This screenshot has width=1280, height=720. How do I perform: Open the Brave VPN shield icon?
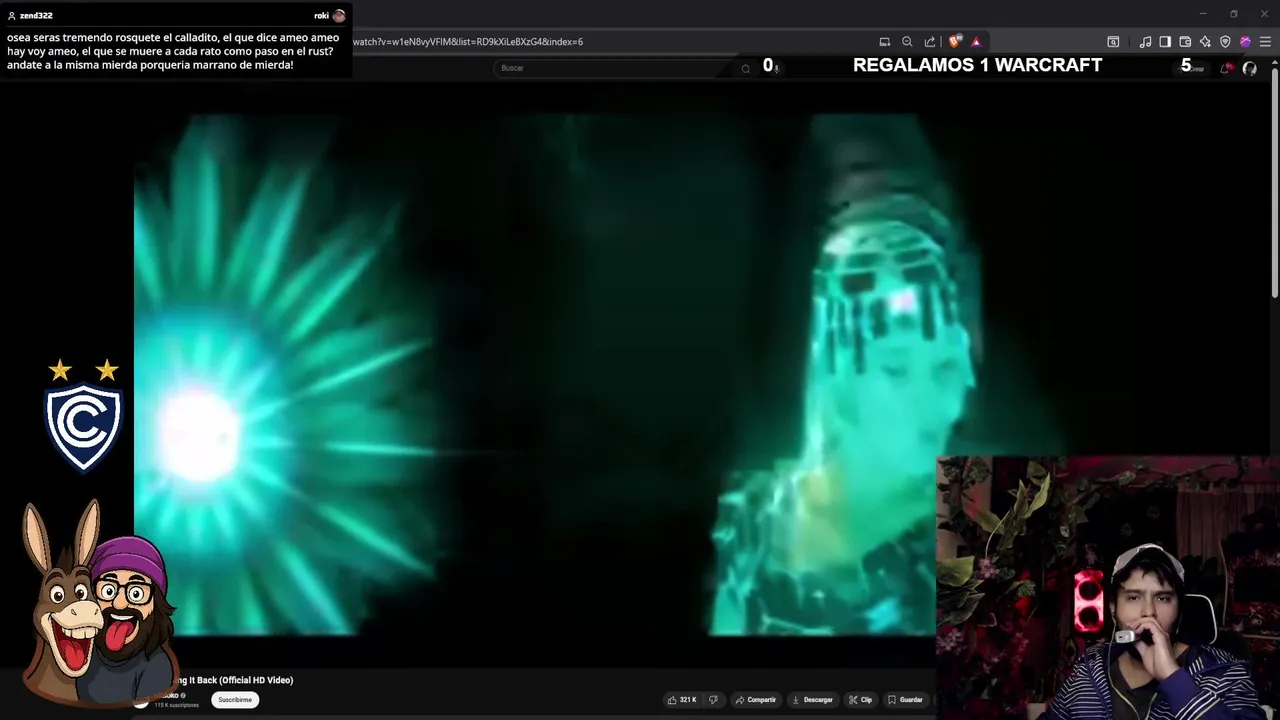1225,42
